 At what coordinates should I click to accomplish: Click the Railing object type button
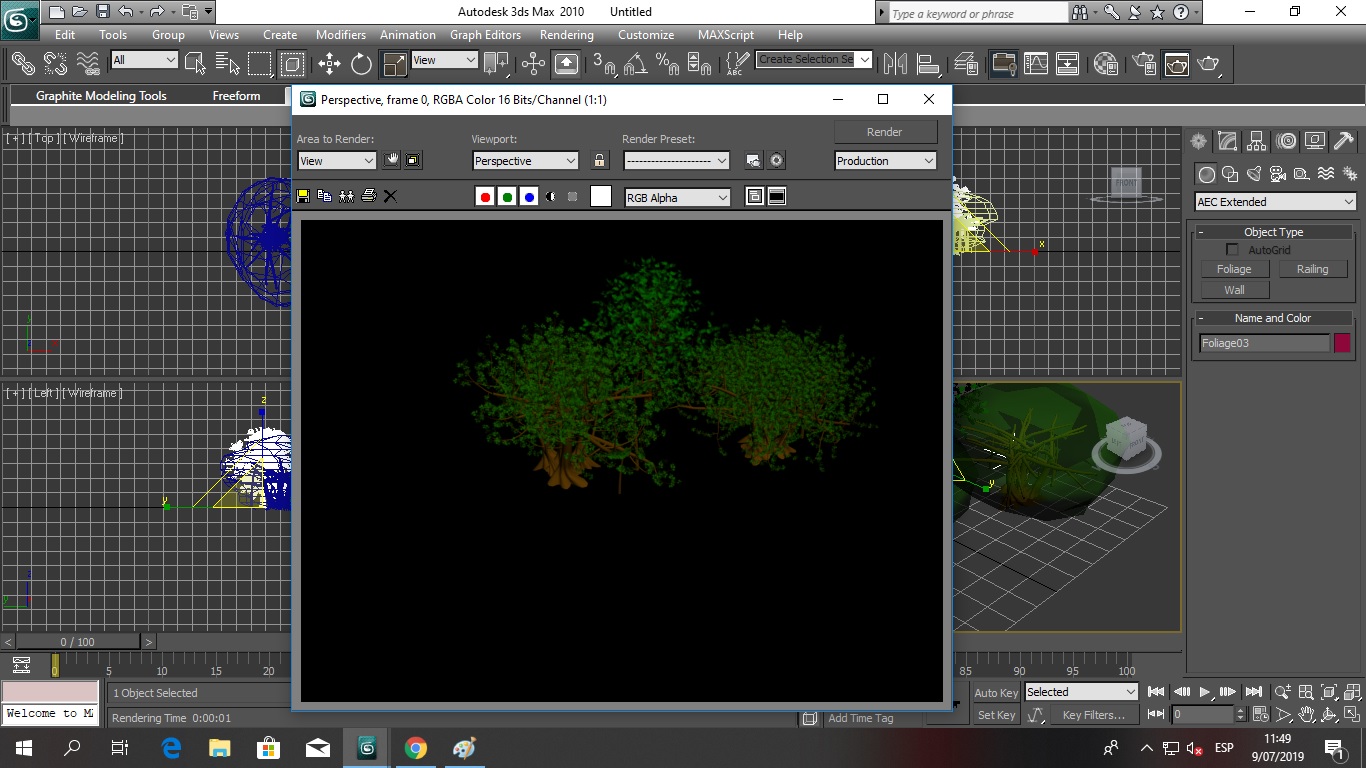coord(1312,269)
